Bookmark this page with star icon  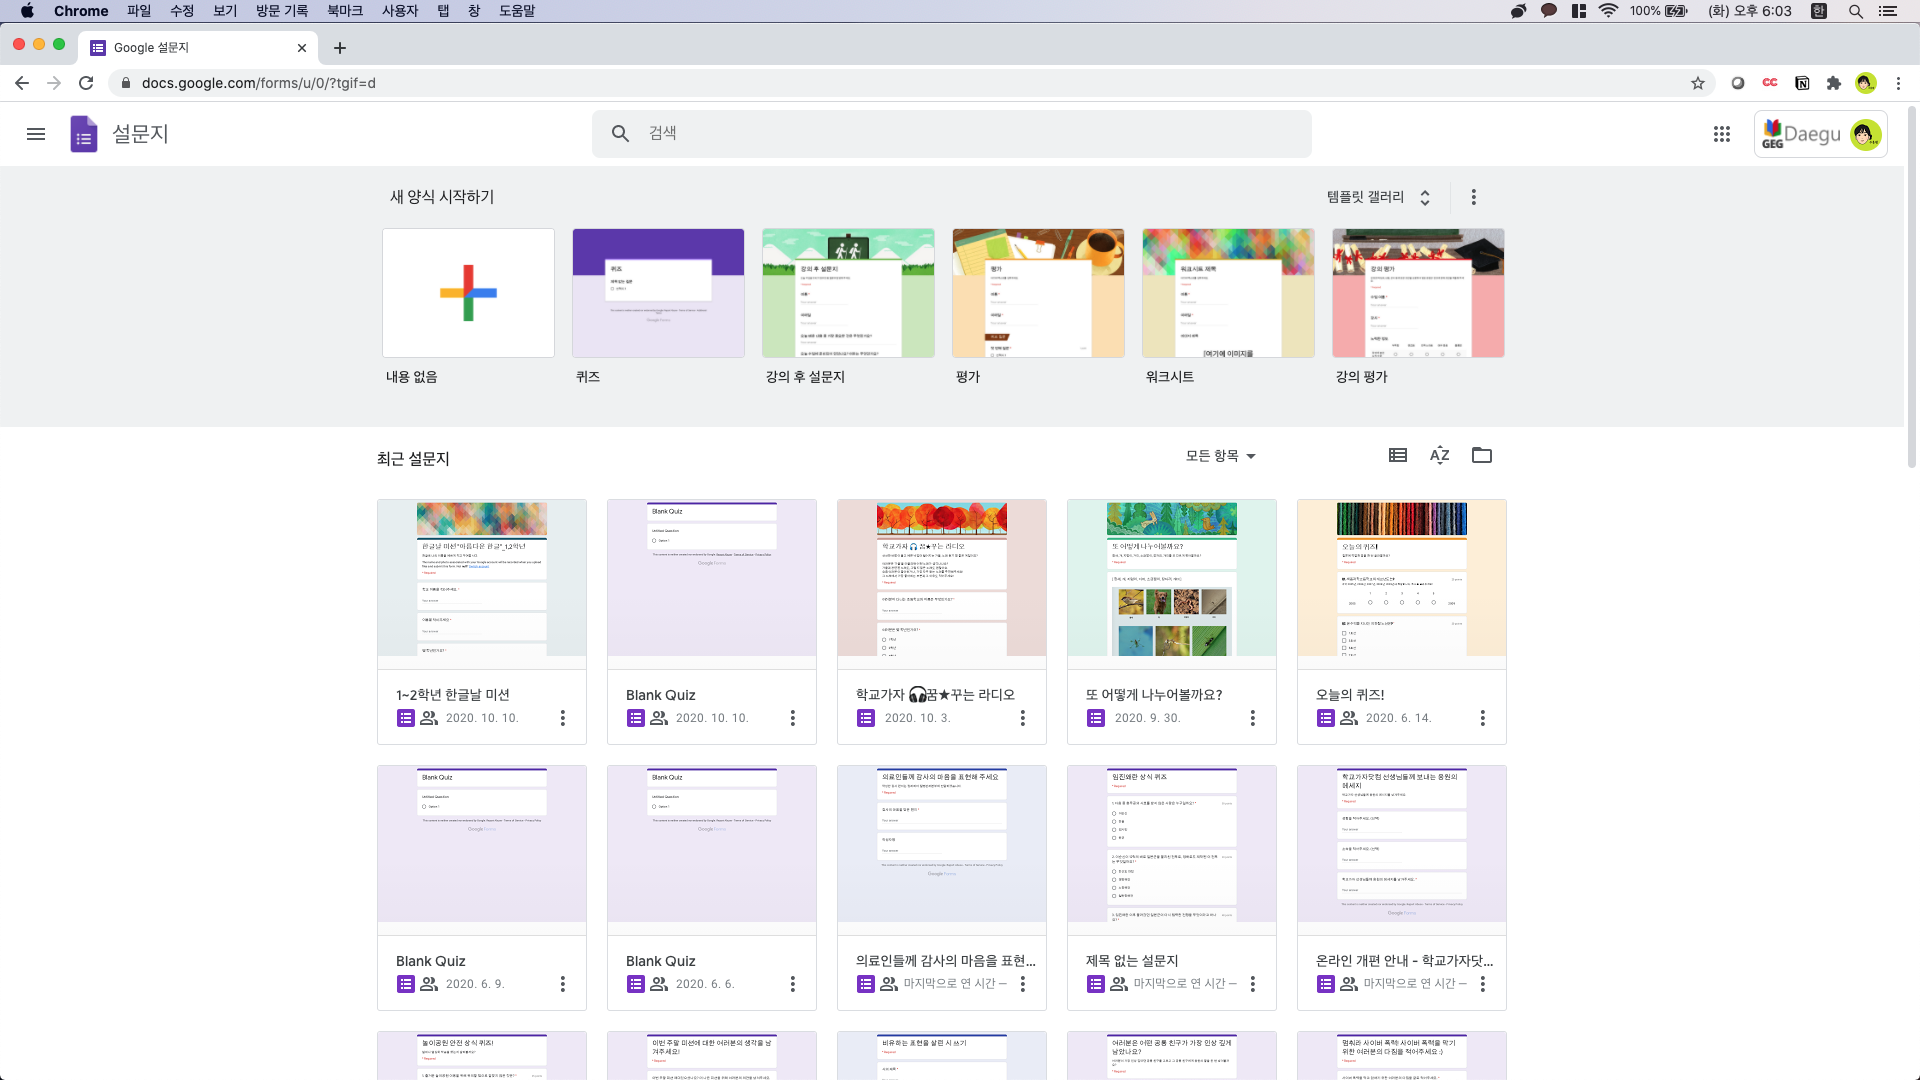click(x=1697, y=83)
